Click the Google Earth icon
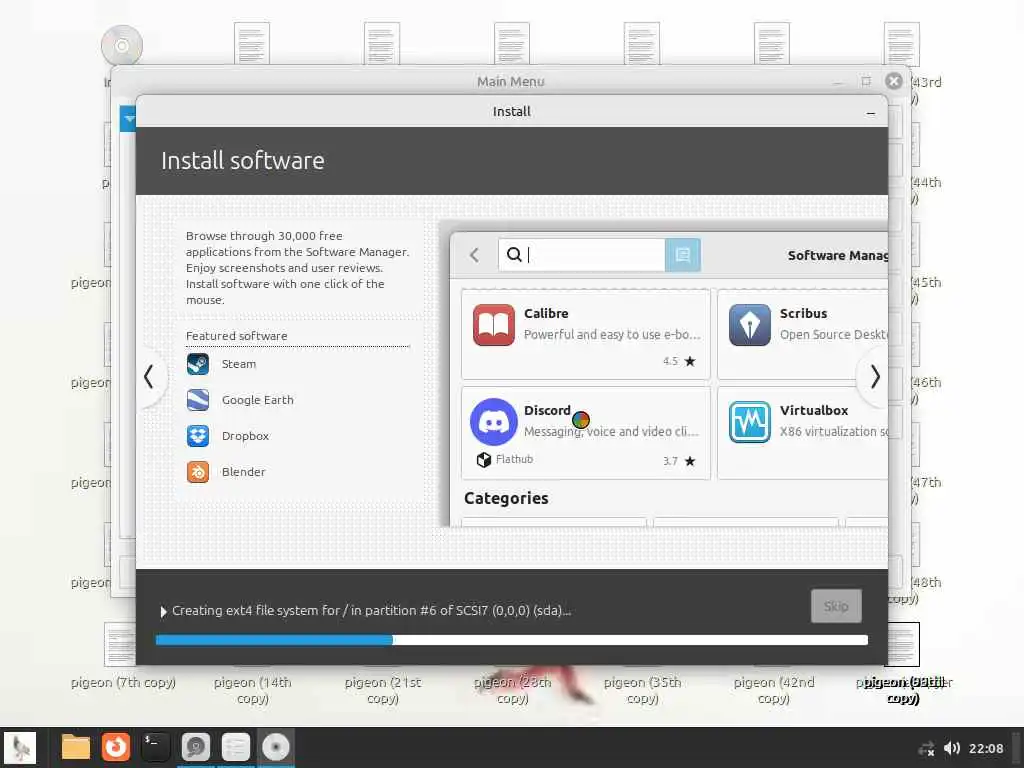The height and width of the screenshot is (768, 1024). (198, 400)
